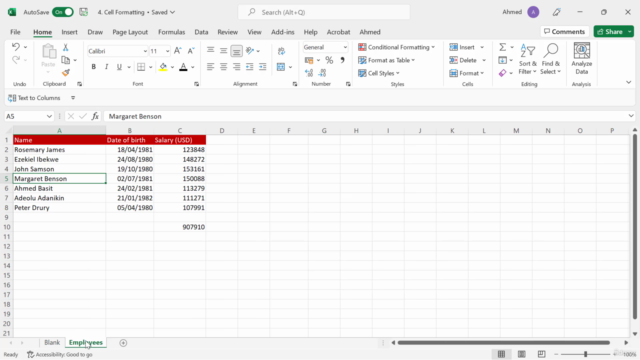The height and width of the screenshot is (360, 640).
Task: Open the Borders grid icon
Action: 141,67
